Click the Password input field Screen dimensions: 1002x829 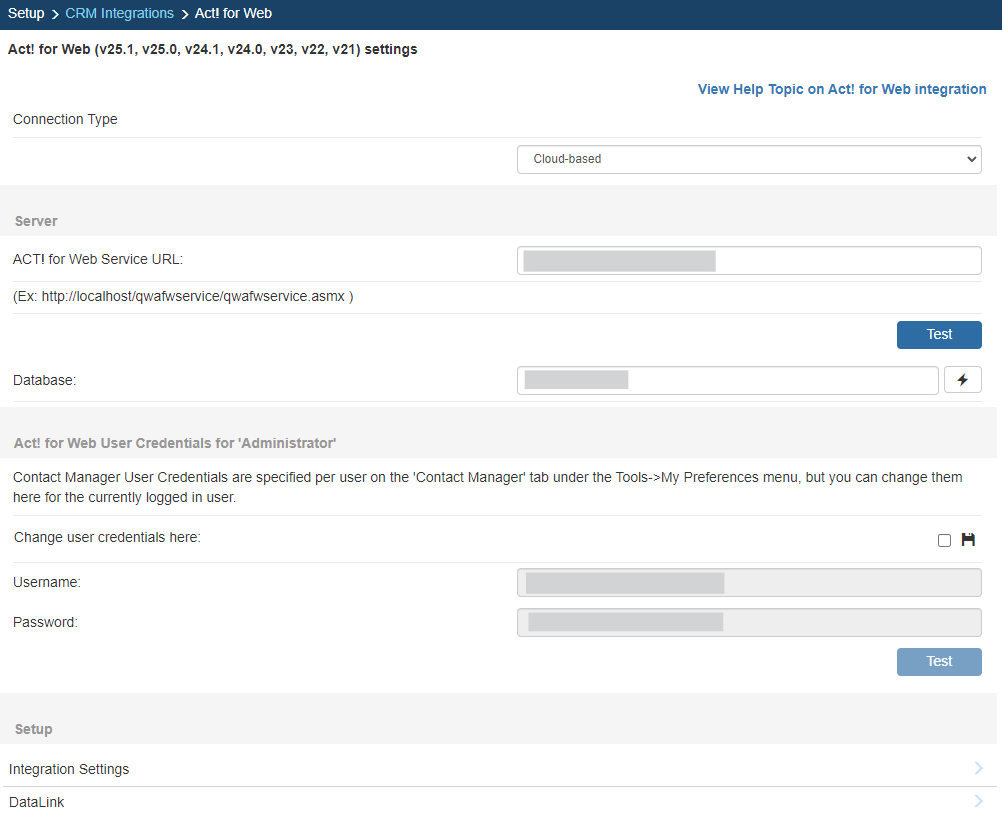click(748, 622)
